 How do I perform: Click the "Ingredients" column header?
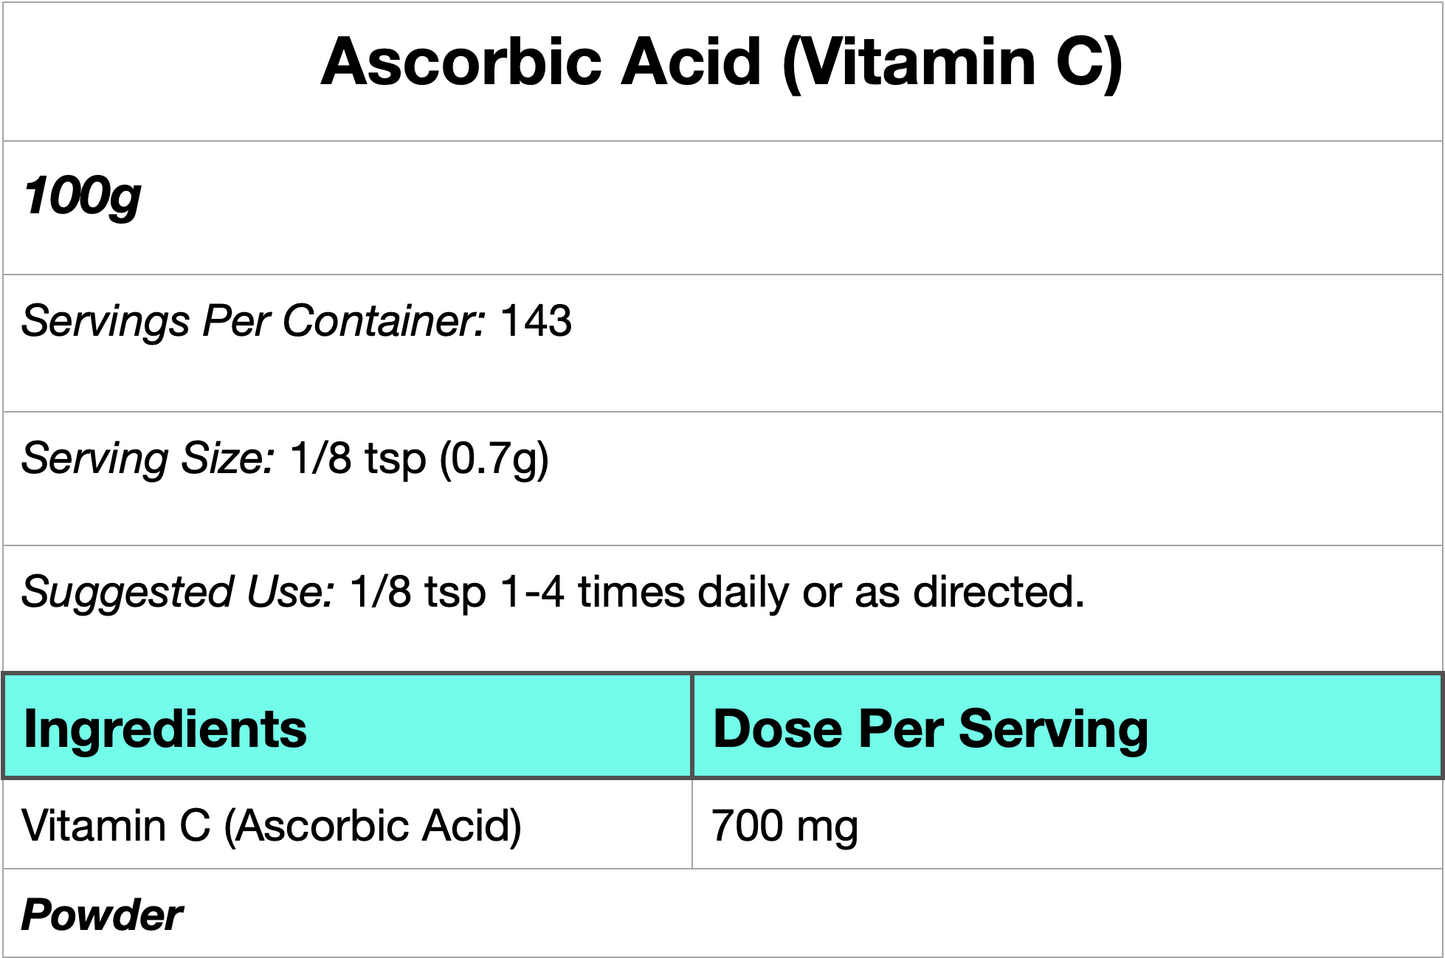click(165, 729)
